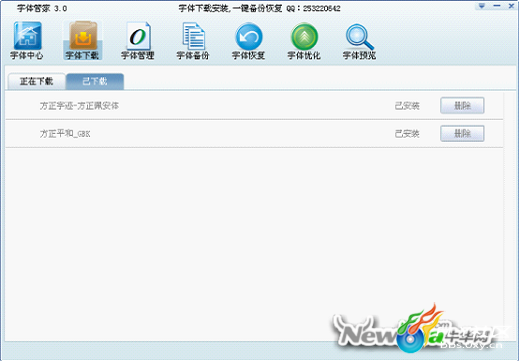520x361 pixels.
Task: Delete the 方正字迹-方正佩安体 font
Action: [x=462, y=106]
